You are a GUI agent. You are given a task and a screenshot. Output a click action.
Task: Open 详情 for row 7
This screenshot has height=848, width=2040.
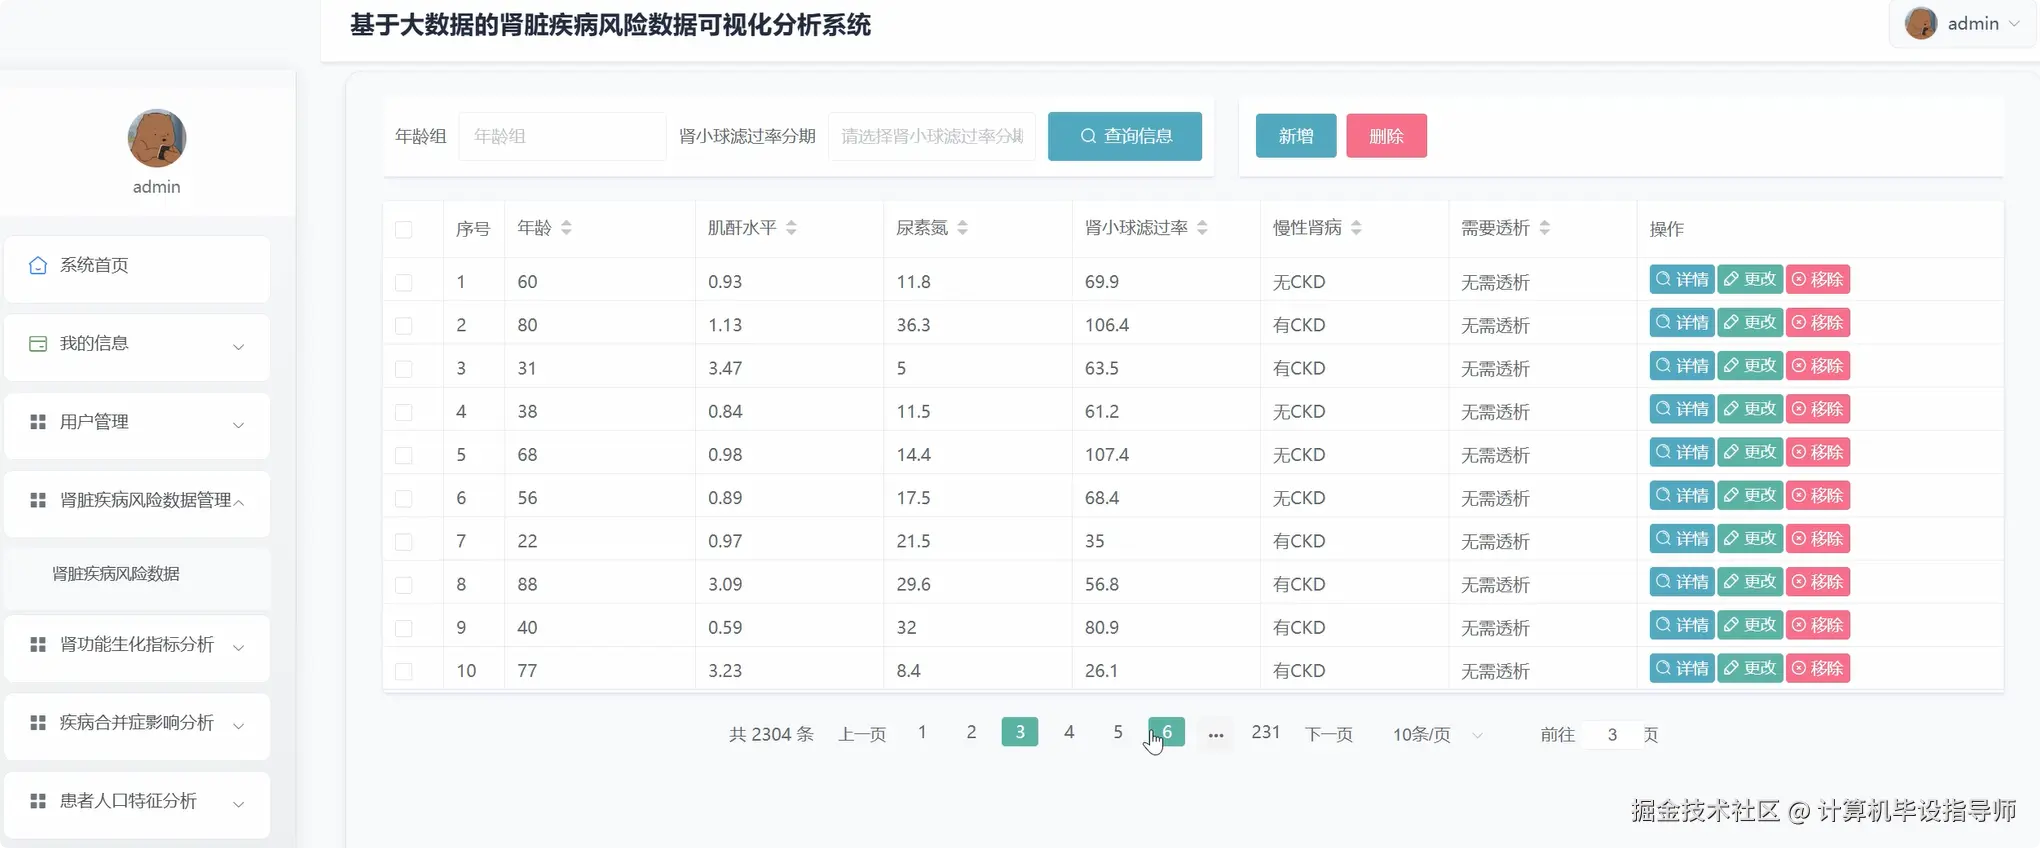pos(1682,538)
